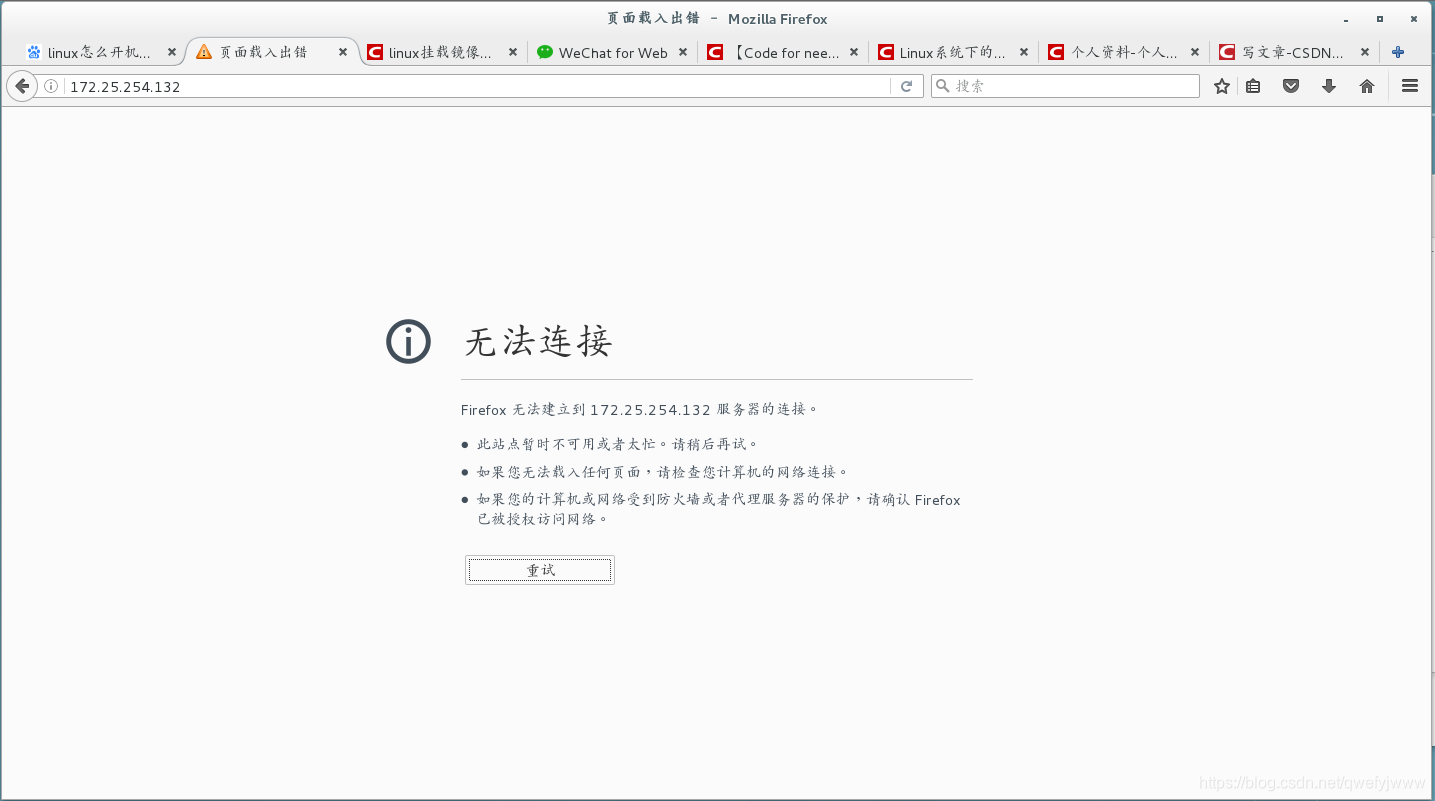Click the large info circle icon on error page
This screenshot has height=801, width=1435.
pyautogui.click(x=408, y=342)
